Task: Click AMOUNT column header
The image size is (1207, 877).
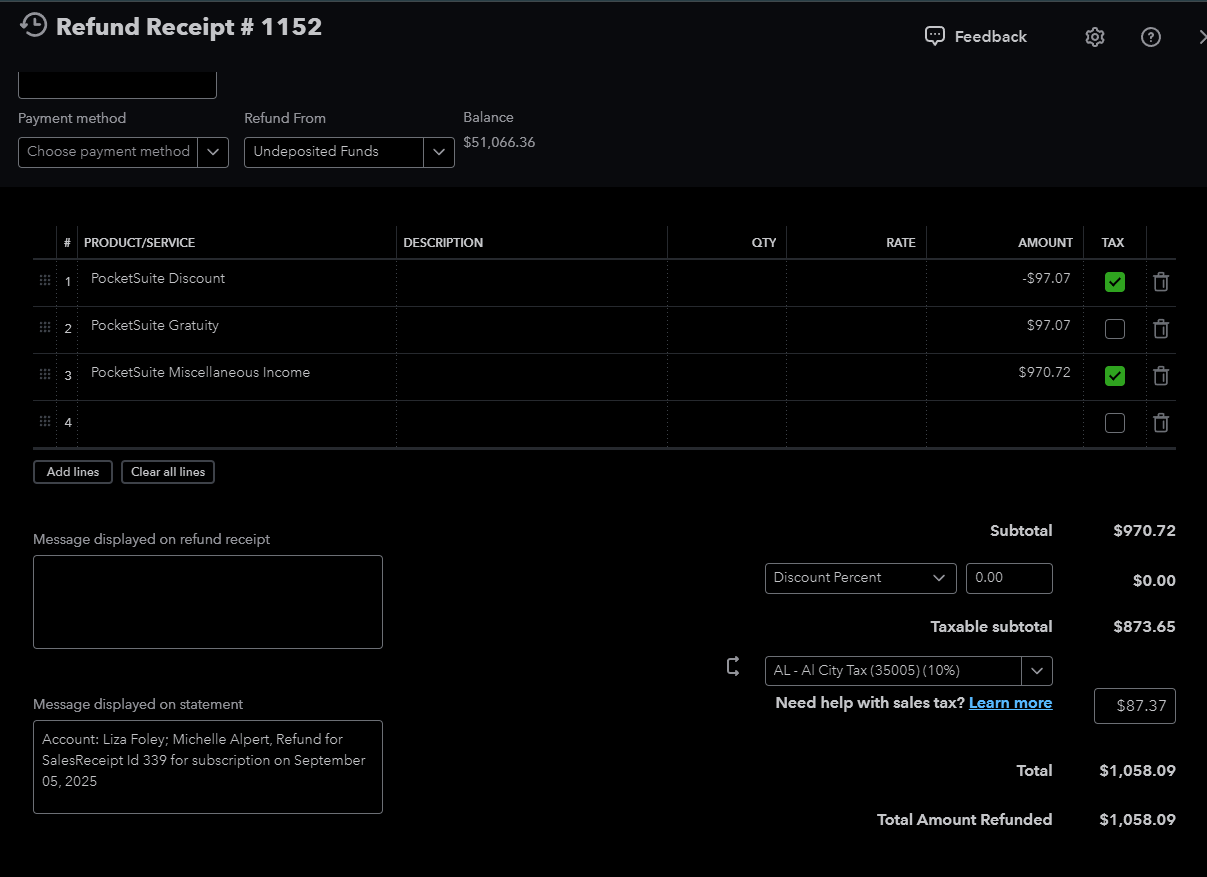Action: (1045, 243)
